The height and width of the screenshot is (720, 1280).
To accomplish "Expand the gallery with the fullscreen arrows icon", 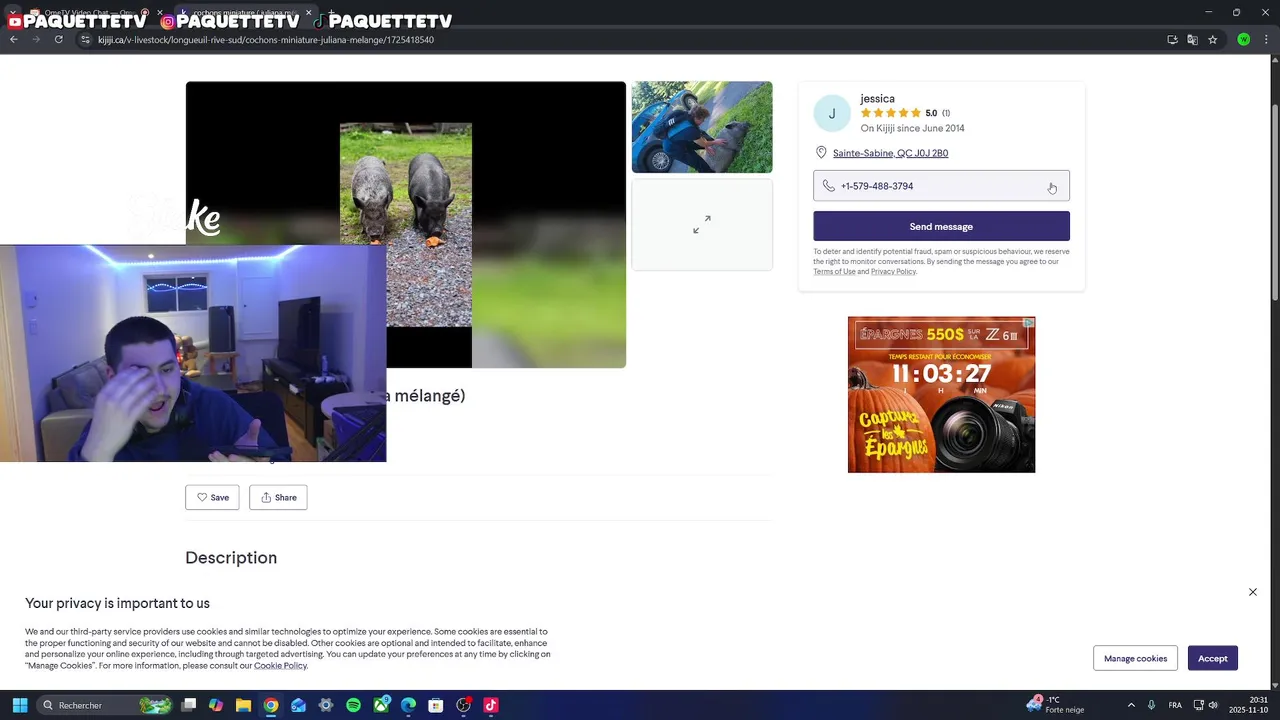I will coord(702,225).
